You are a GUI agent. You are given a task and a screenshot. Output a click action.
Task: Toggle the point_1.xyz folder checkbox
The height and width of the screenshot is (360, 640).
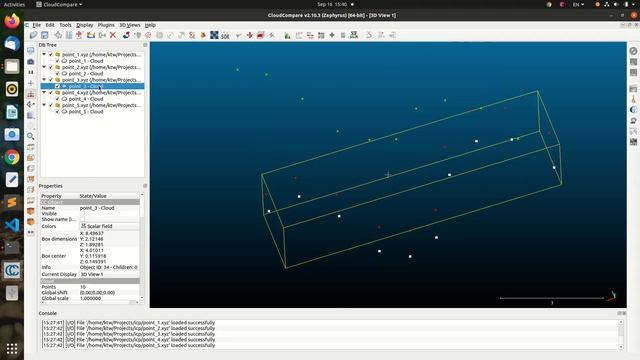click(51, 54)
